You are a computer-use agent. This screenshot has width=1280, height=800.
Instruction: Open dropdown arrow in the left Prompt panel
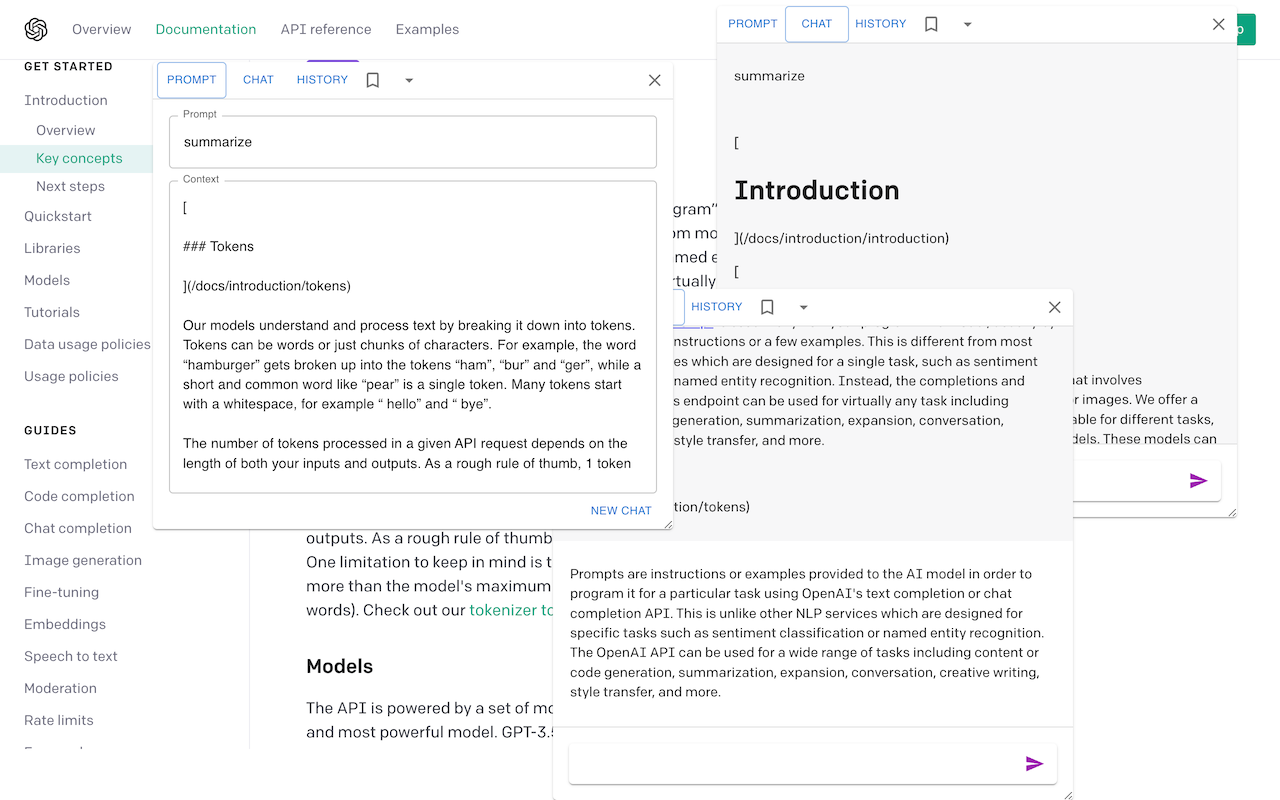tap(409, 80)
